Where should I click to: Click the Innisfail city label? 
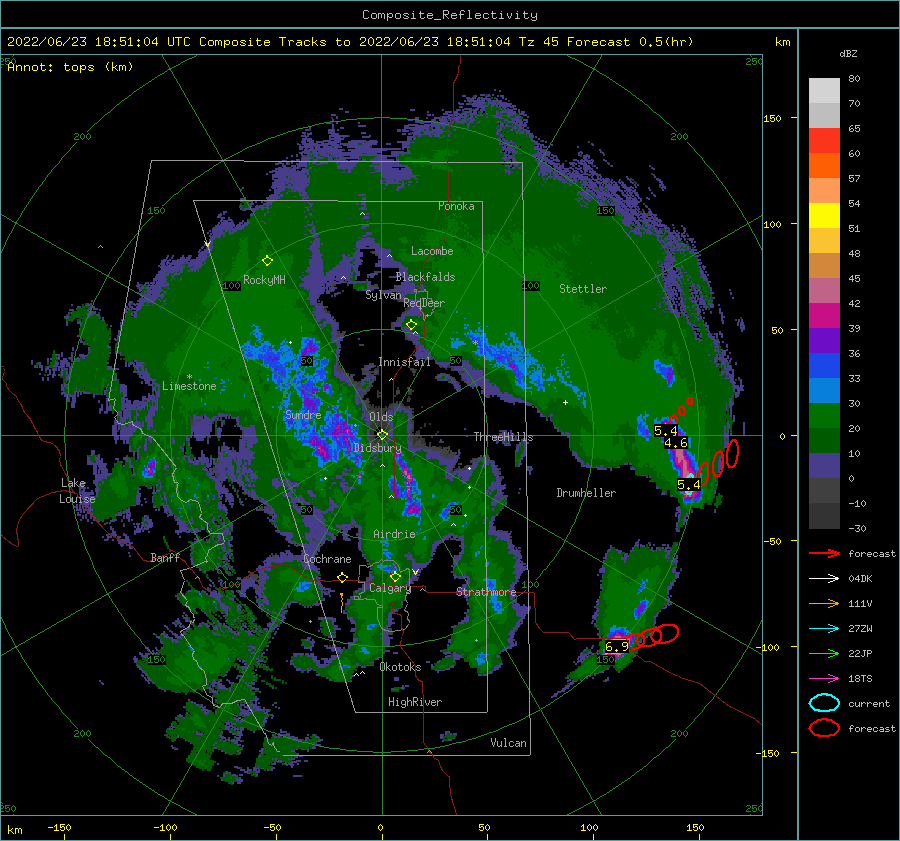pos(404,362)
